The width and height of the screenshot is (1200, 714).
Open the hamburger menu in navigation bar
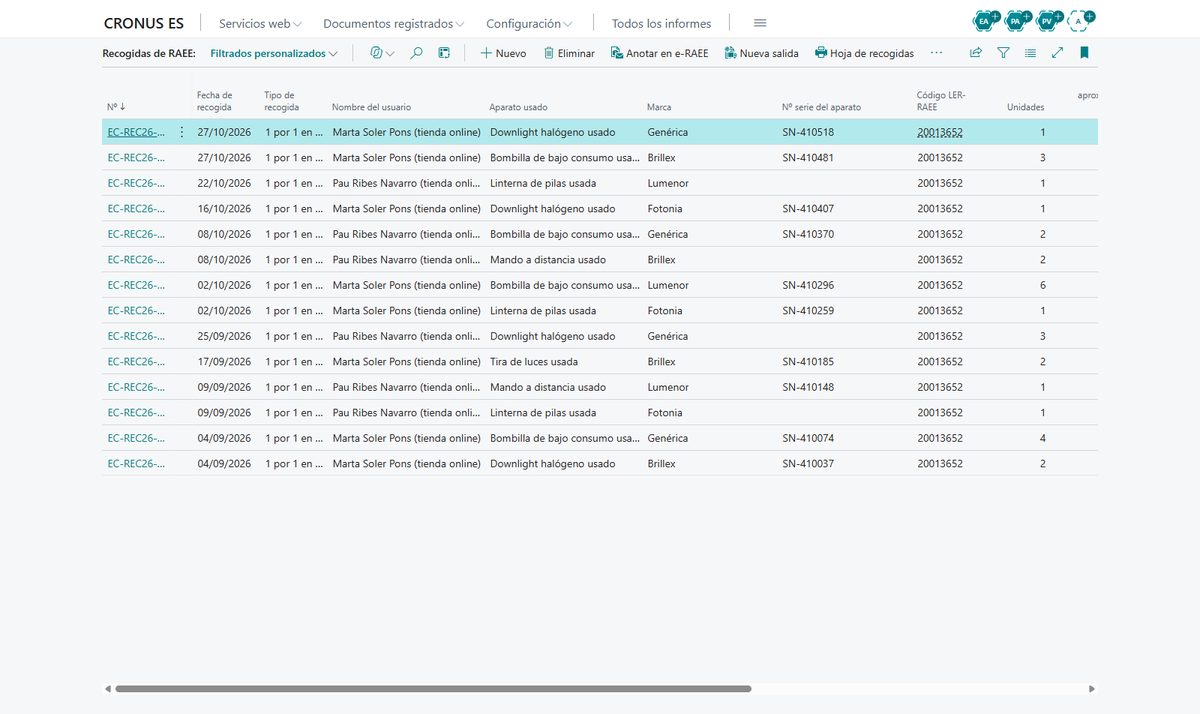[x=760, y=23]
